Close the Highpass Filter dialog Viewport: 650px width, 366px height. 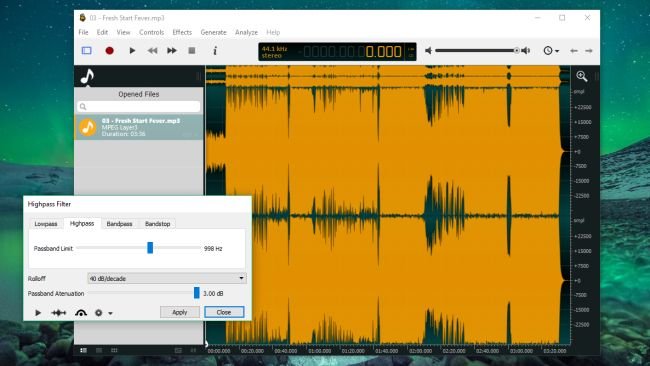coord(224,312)
